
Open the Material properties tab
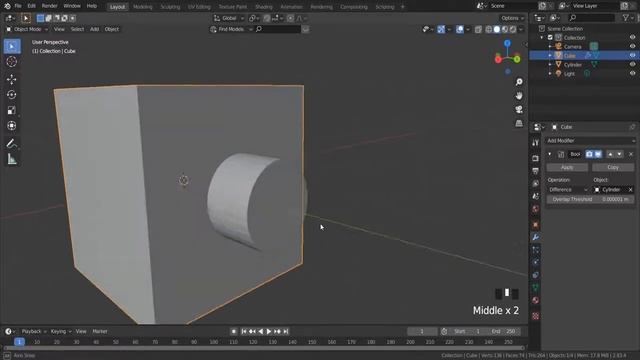point(536,300)
